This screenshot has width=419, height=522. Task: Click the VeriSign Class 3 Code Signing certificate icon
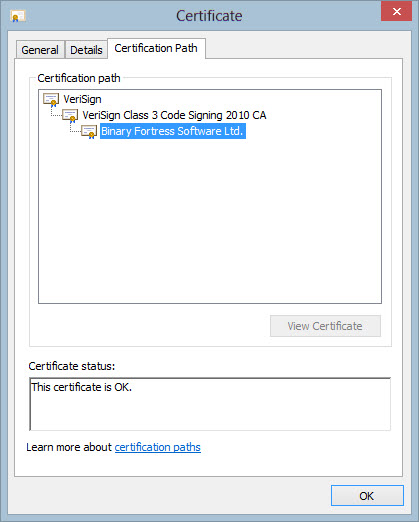[x=70, y=115]
